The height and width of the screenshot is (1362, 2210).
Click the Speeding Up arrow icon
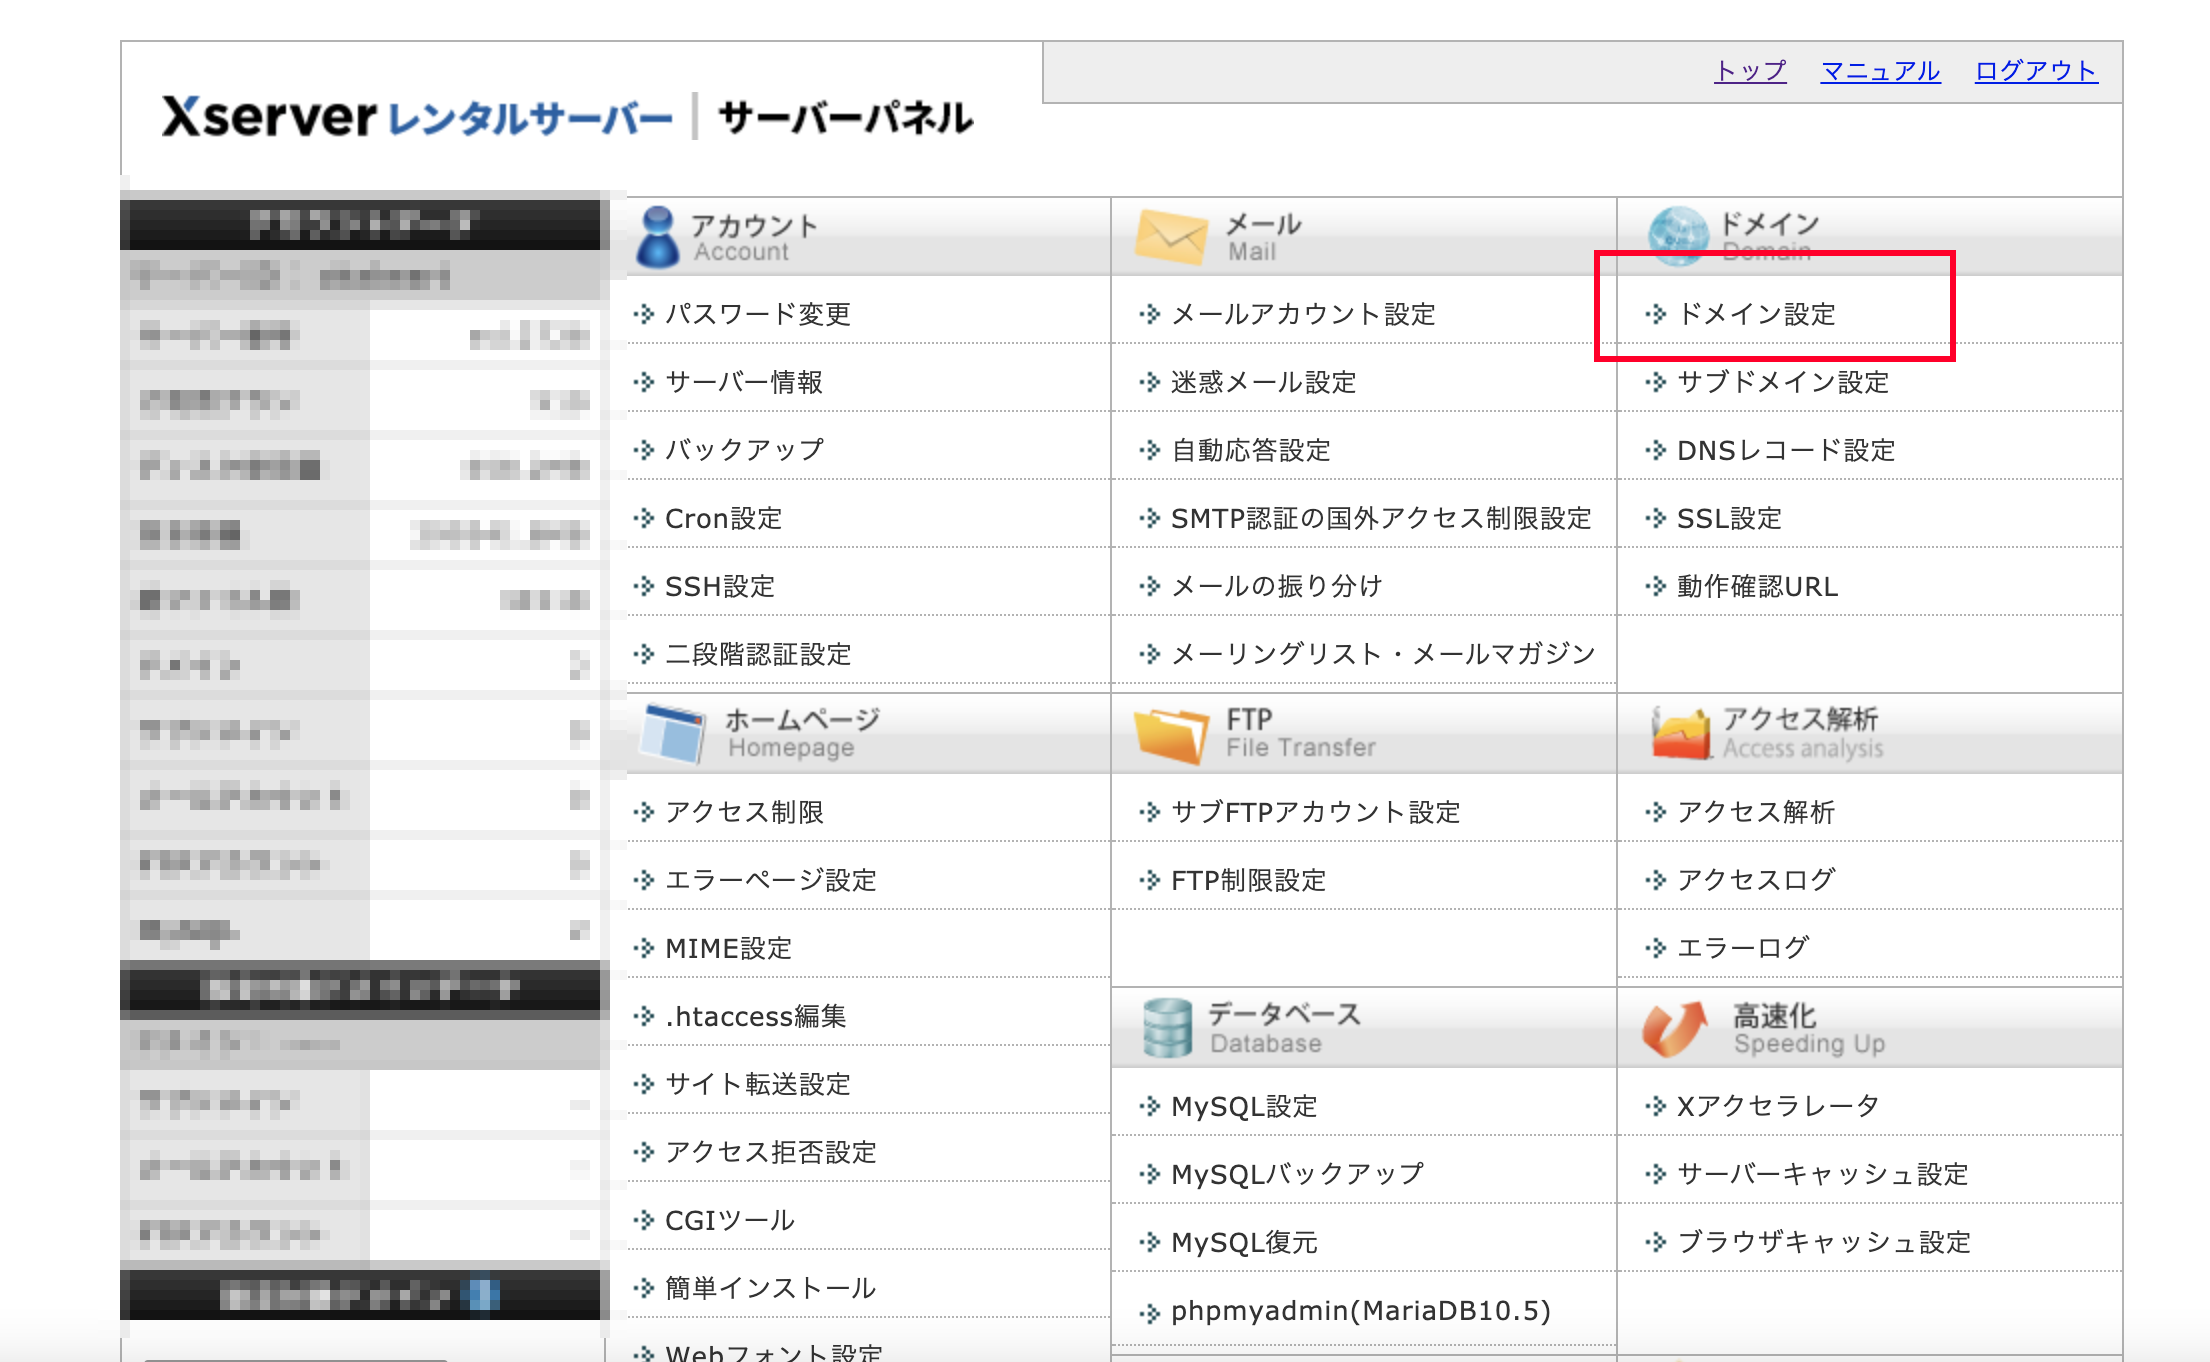click(x=1674, y=1028)
